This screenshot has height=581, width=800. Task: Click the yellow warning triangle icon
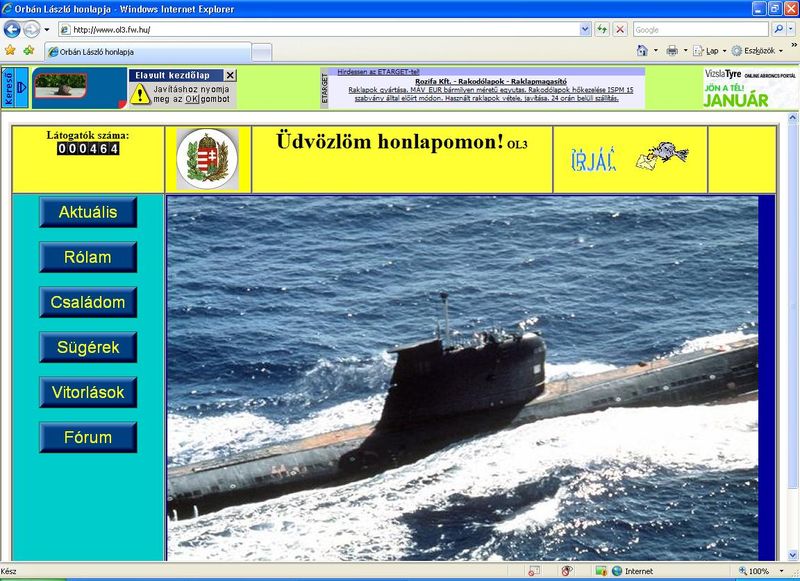coord(140,94)
